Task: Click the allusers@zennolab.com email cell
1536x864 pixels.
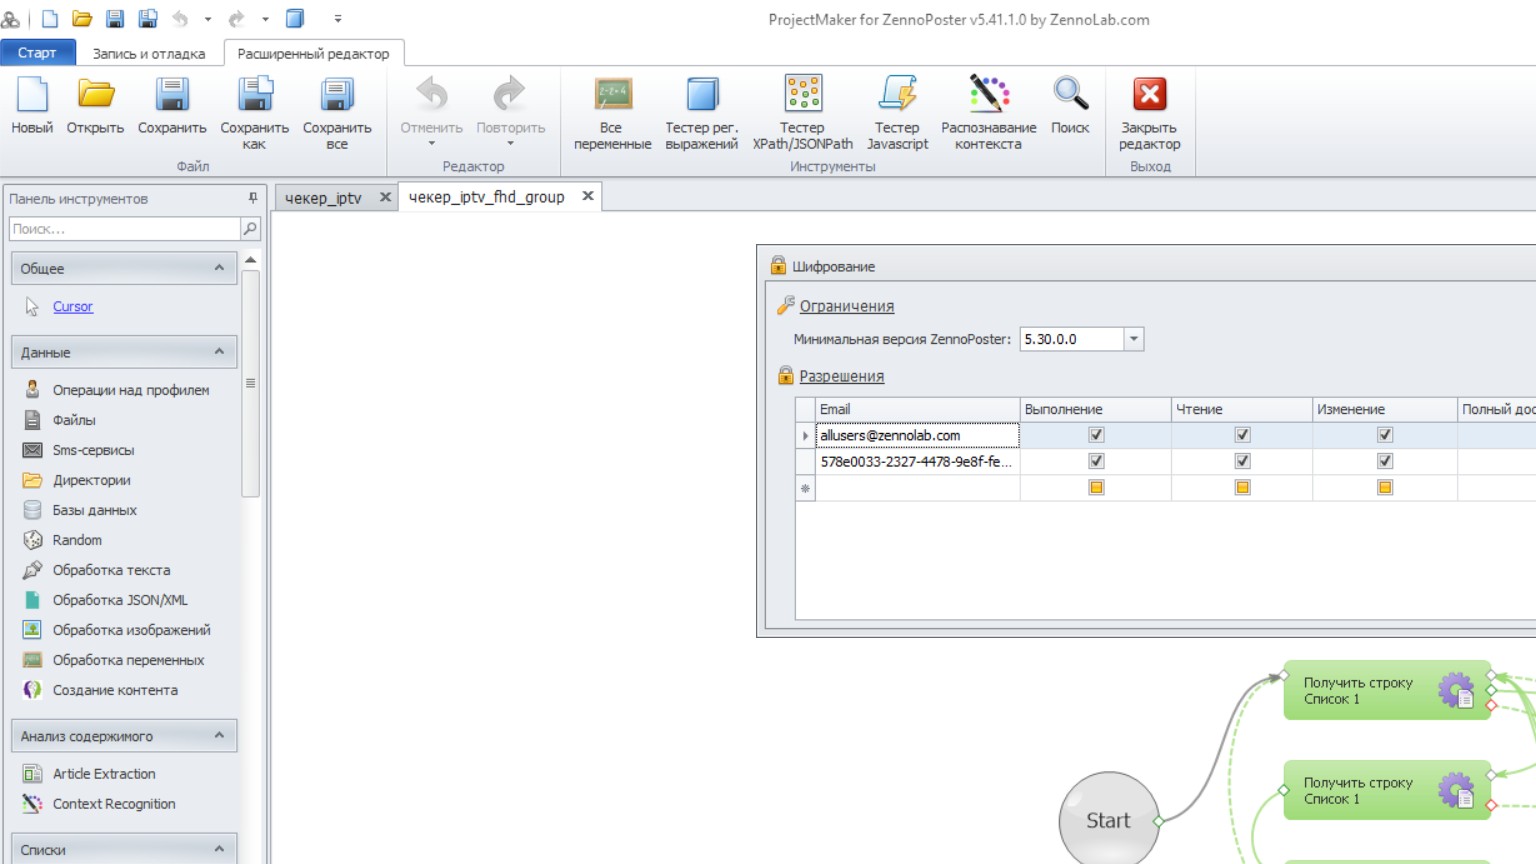Action: (x=918, y=435)
